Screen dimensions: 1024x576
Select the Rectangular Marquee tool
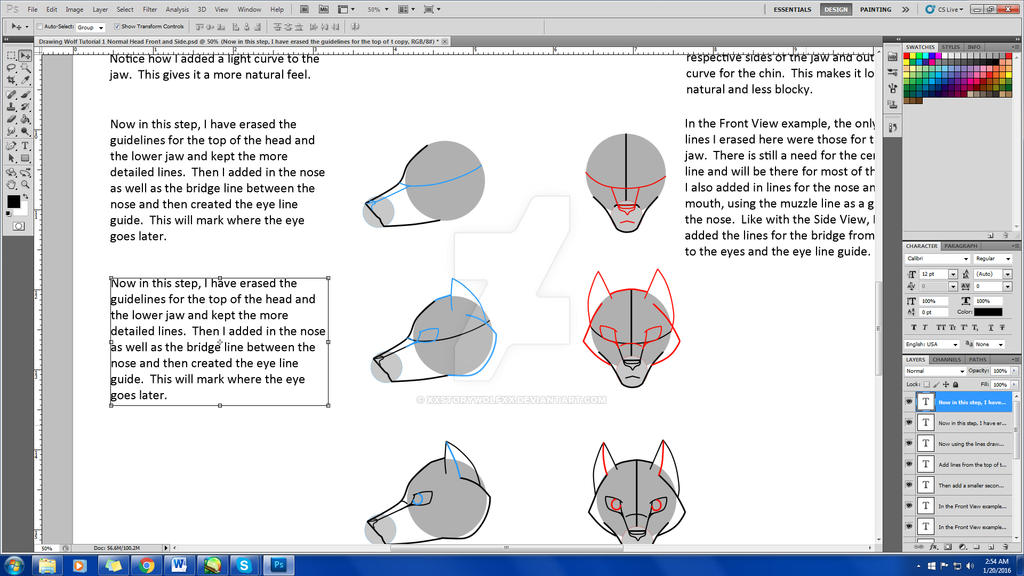[11, 56]
